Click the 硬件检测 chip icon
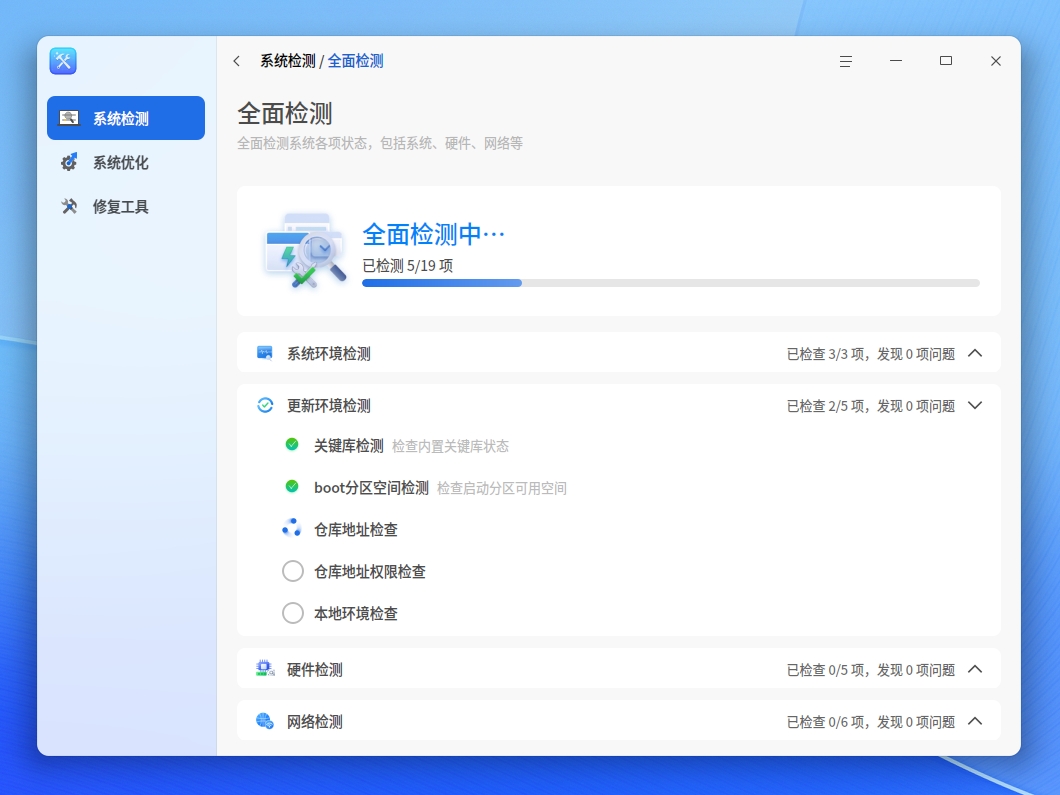The image size is (1060, 795). click(265, 669)
